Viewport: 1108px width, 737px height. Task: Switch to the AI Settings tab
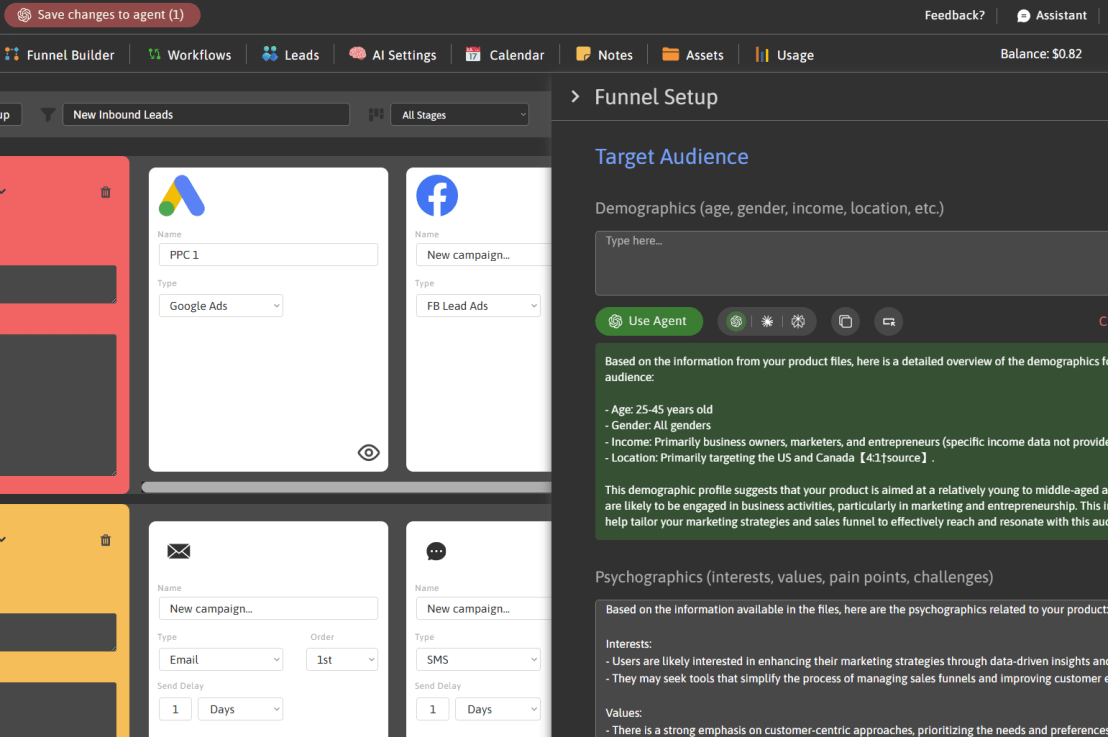click(392, 55)
